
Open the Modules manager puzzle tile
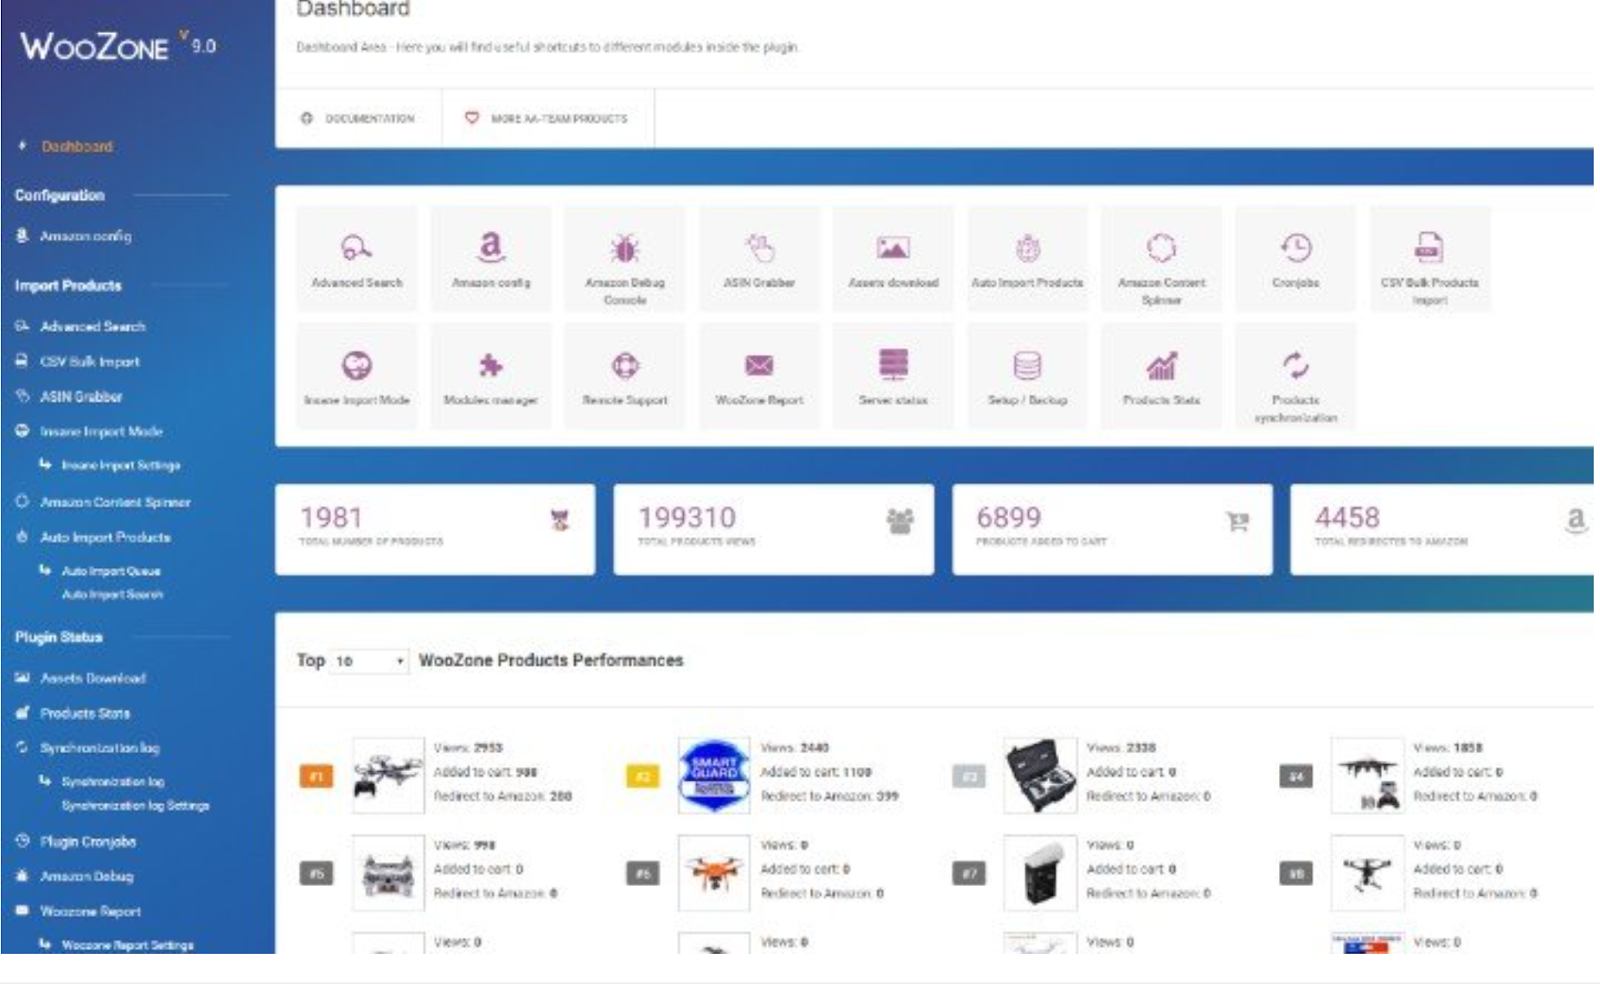[x=490, y=377]
